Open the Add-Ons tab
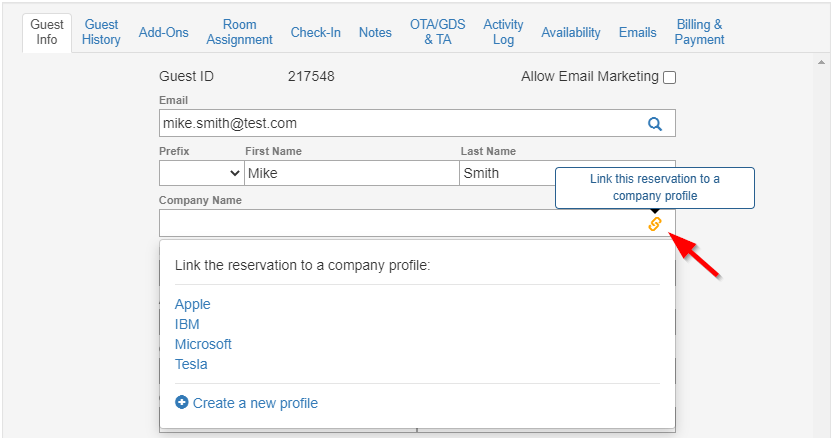The height and width of the screenshot is (438, 835). coord(164,32)
